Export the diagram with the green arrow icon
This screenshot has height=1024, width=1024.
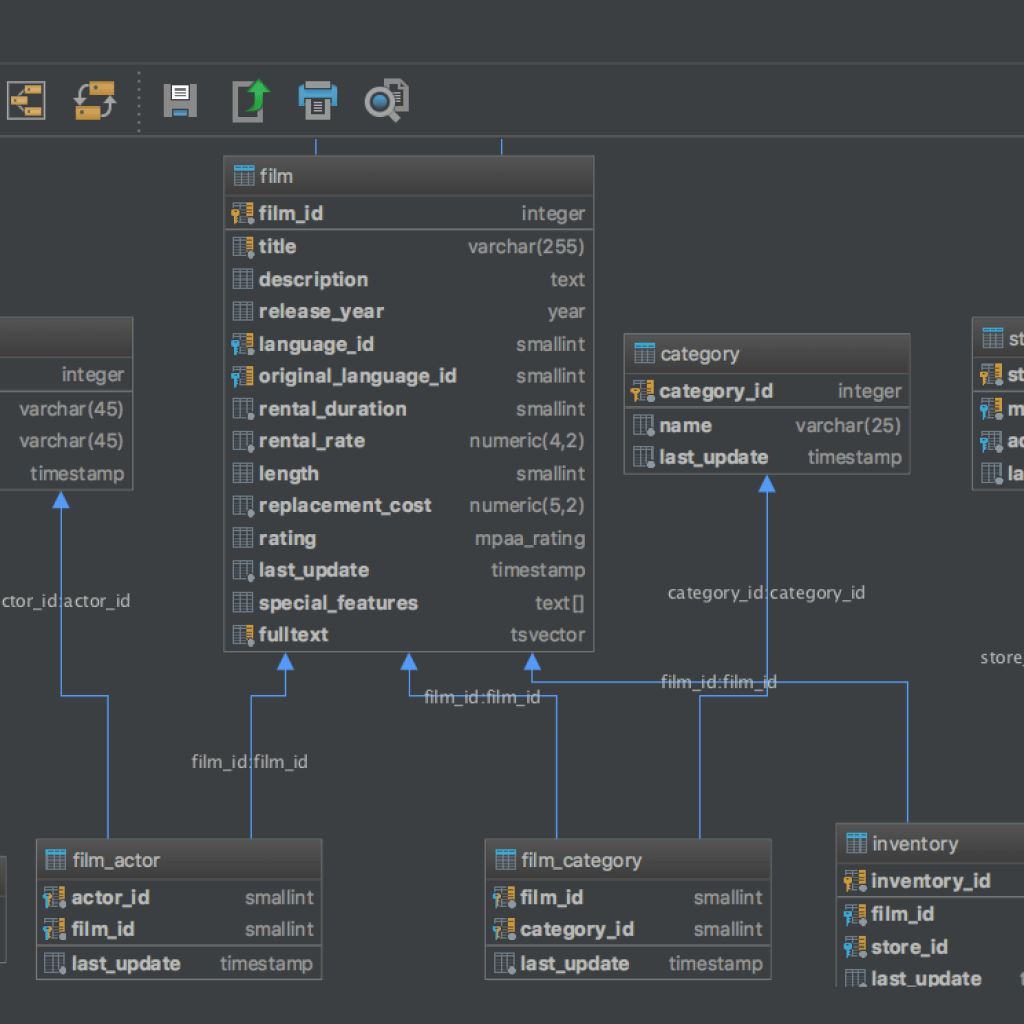tap(248, 100)
